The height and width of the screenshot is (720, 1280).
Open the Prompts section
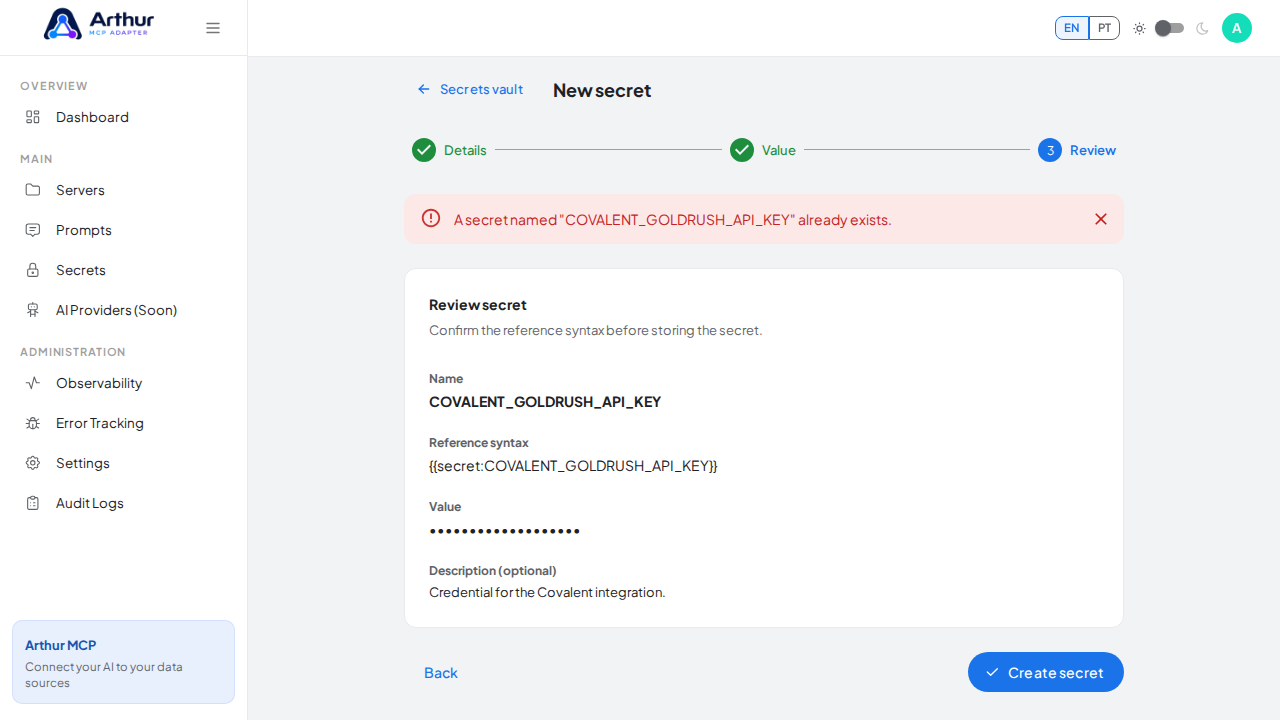(123, 230)
